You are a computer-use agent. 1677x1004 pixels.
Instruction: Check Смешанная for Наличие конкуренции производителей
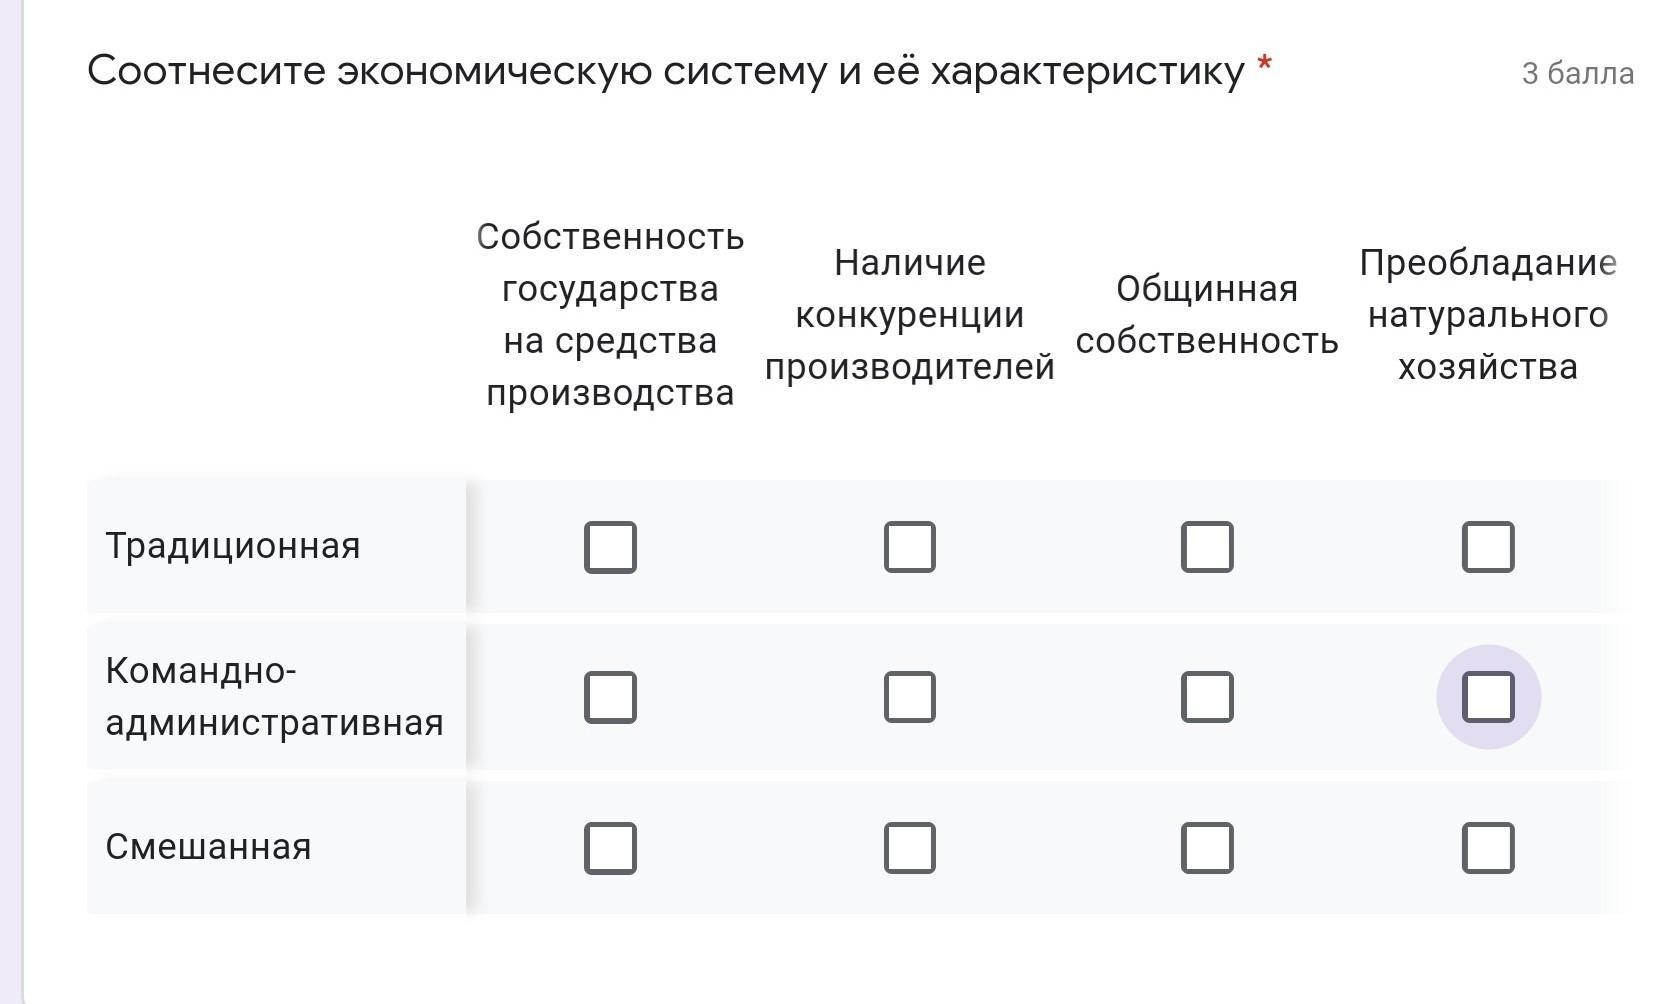[x=910, y=848]
